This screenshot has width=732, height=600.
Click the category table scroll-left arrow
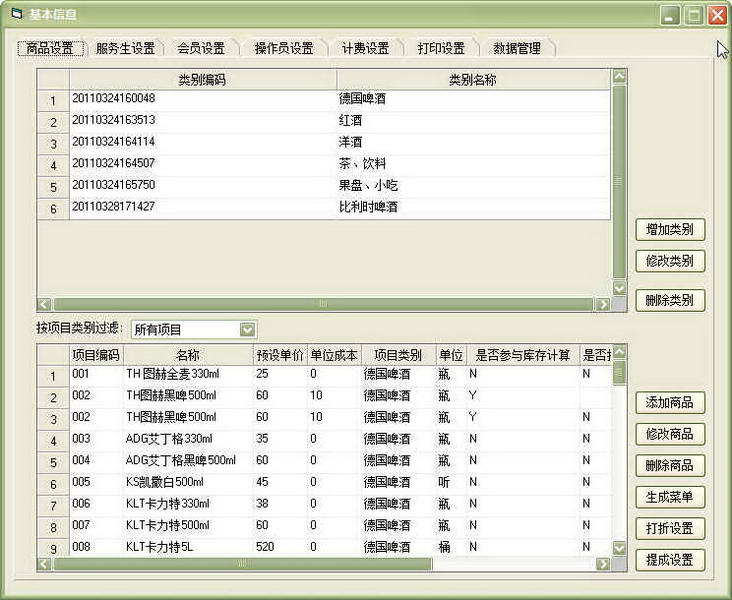tap(44, 304)
